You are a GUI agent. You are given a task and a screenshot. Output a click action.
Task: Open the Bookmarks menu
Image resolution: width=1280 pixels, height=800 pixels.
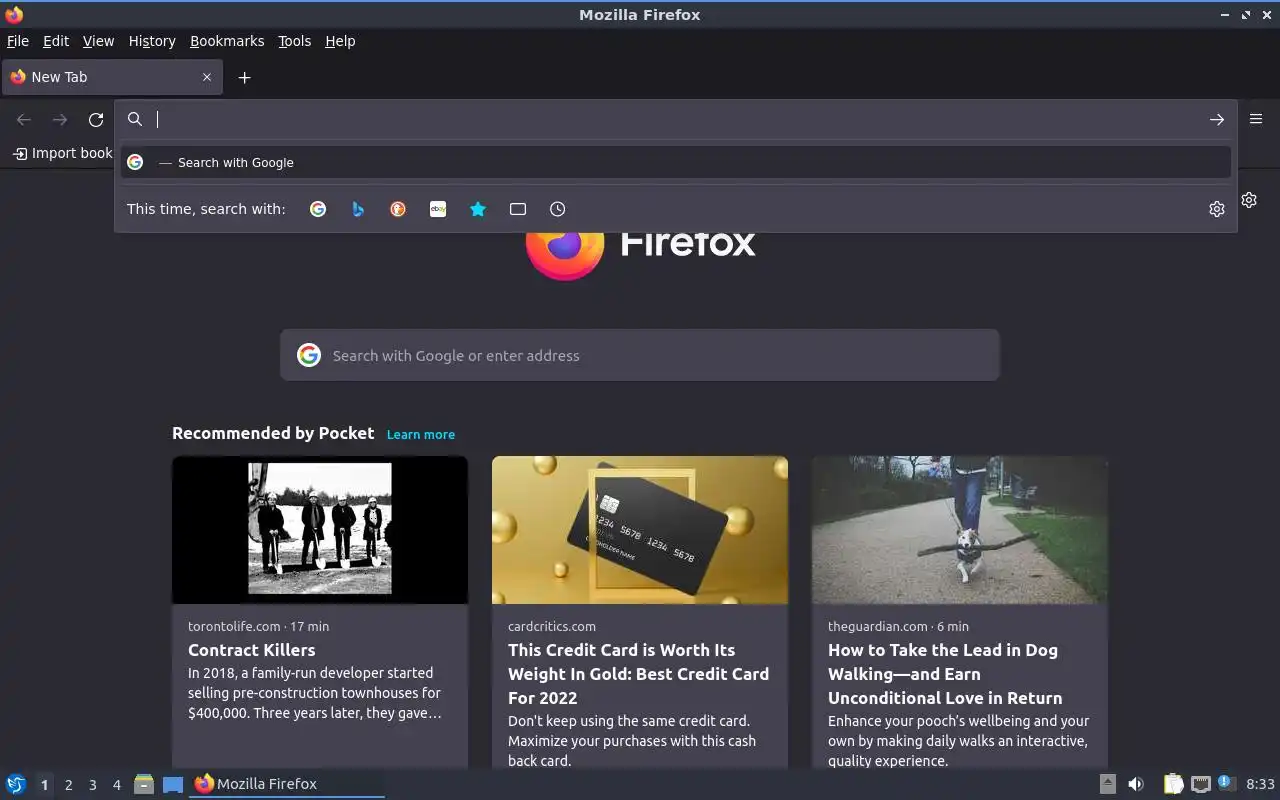tap(227, 41)
